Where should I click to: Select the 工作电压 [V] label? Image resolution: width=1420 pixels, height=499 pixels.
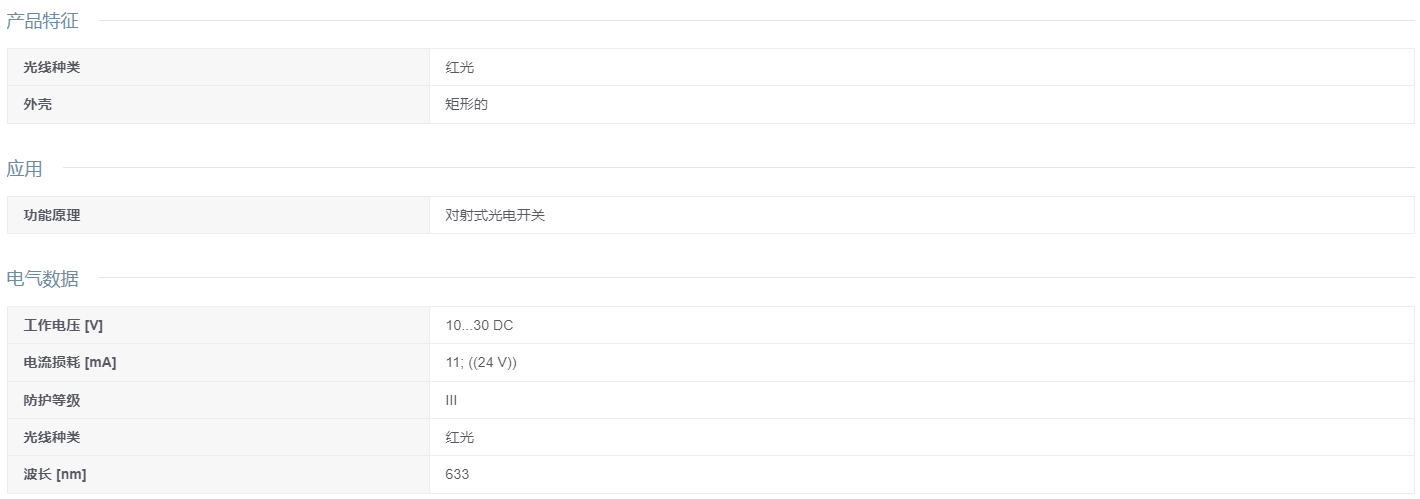(x=63, y=325)
